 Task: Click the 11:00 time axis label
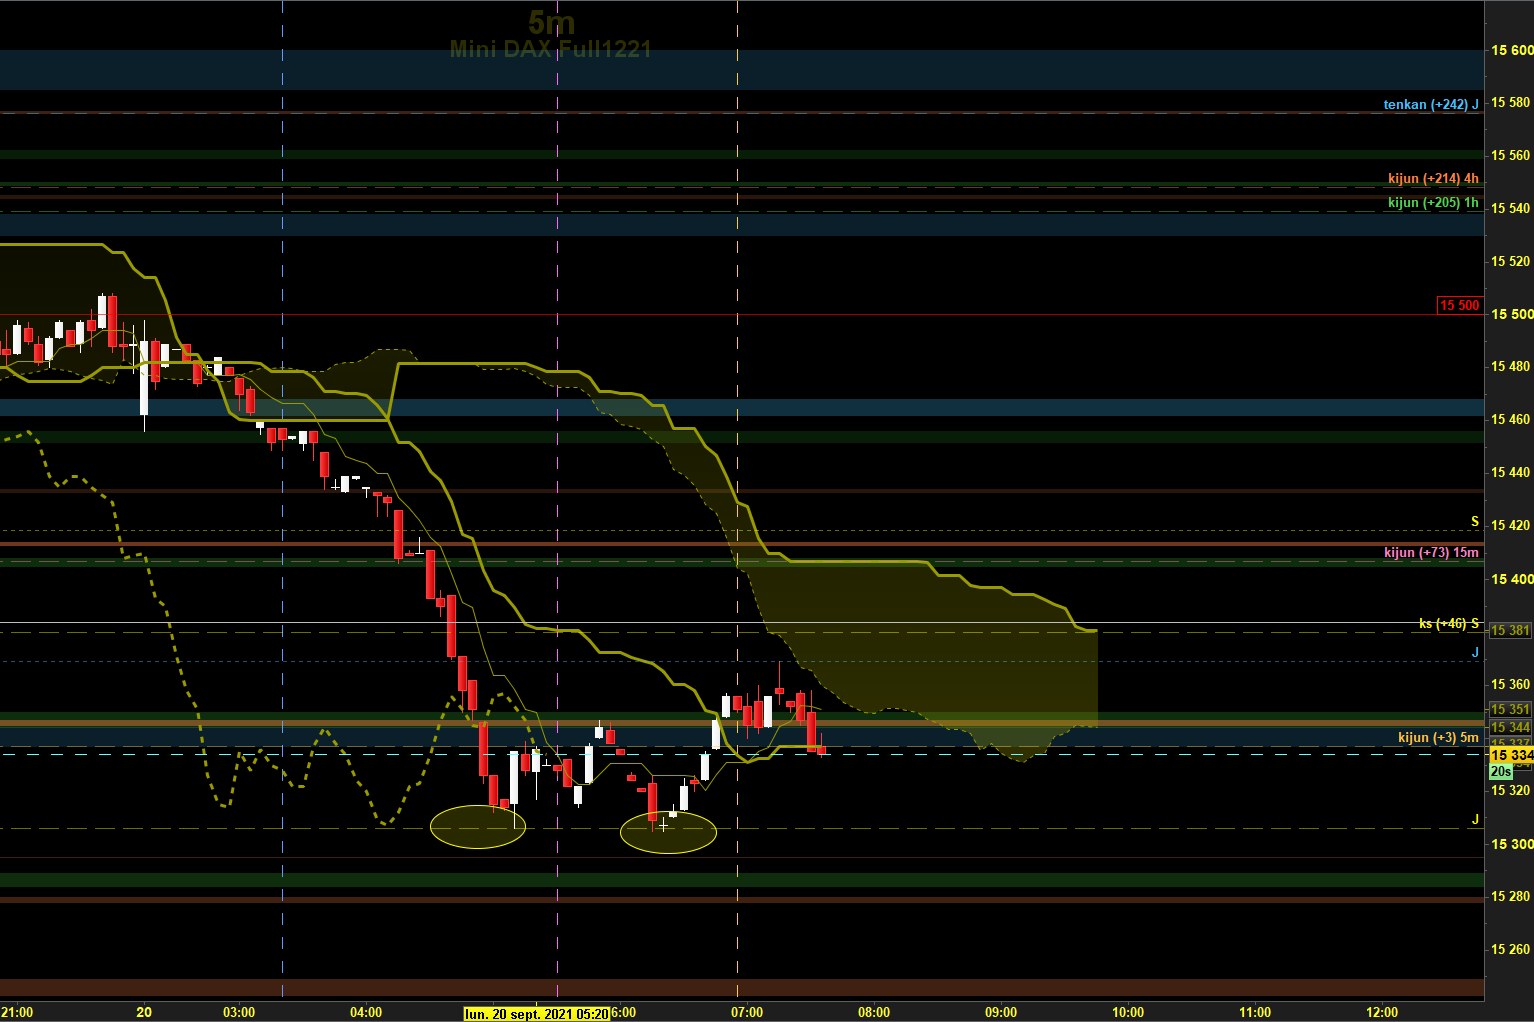click(x=1255, y=1012)
